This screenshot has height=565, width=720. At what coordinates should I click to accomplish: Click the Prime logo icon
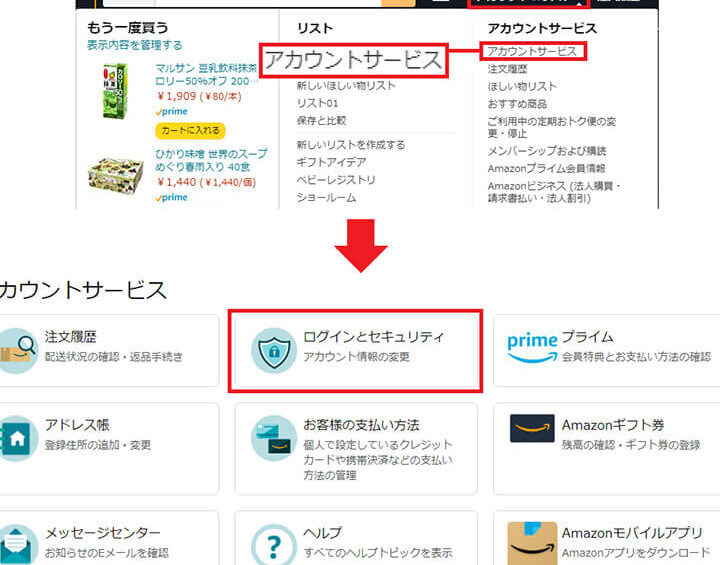[x=532, y=348]
